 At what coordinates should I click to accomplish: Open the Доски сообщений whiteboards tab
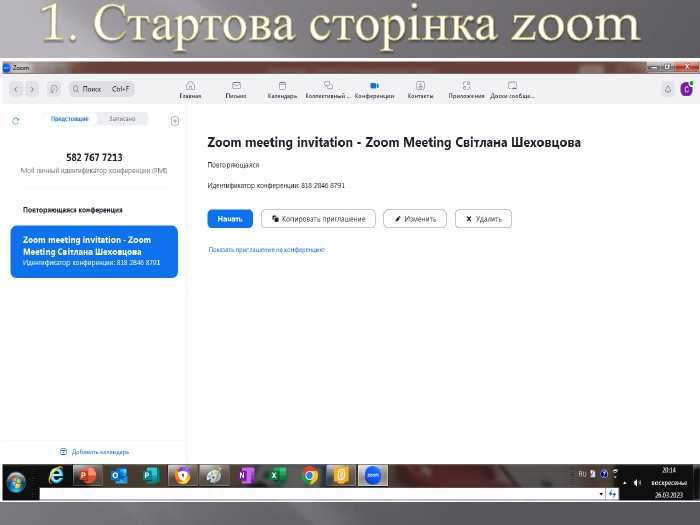tap(512, 90)
